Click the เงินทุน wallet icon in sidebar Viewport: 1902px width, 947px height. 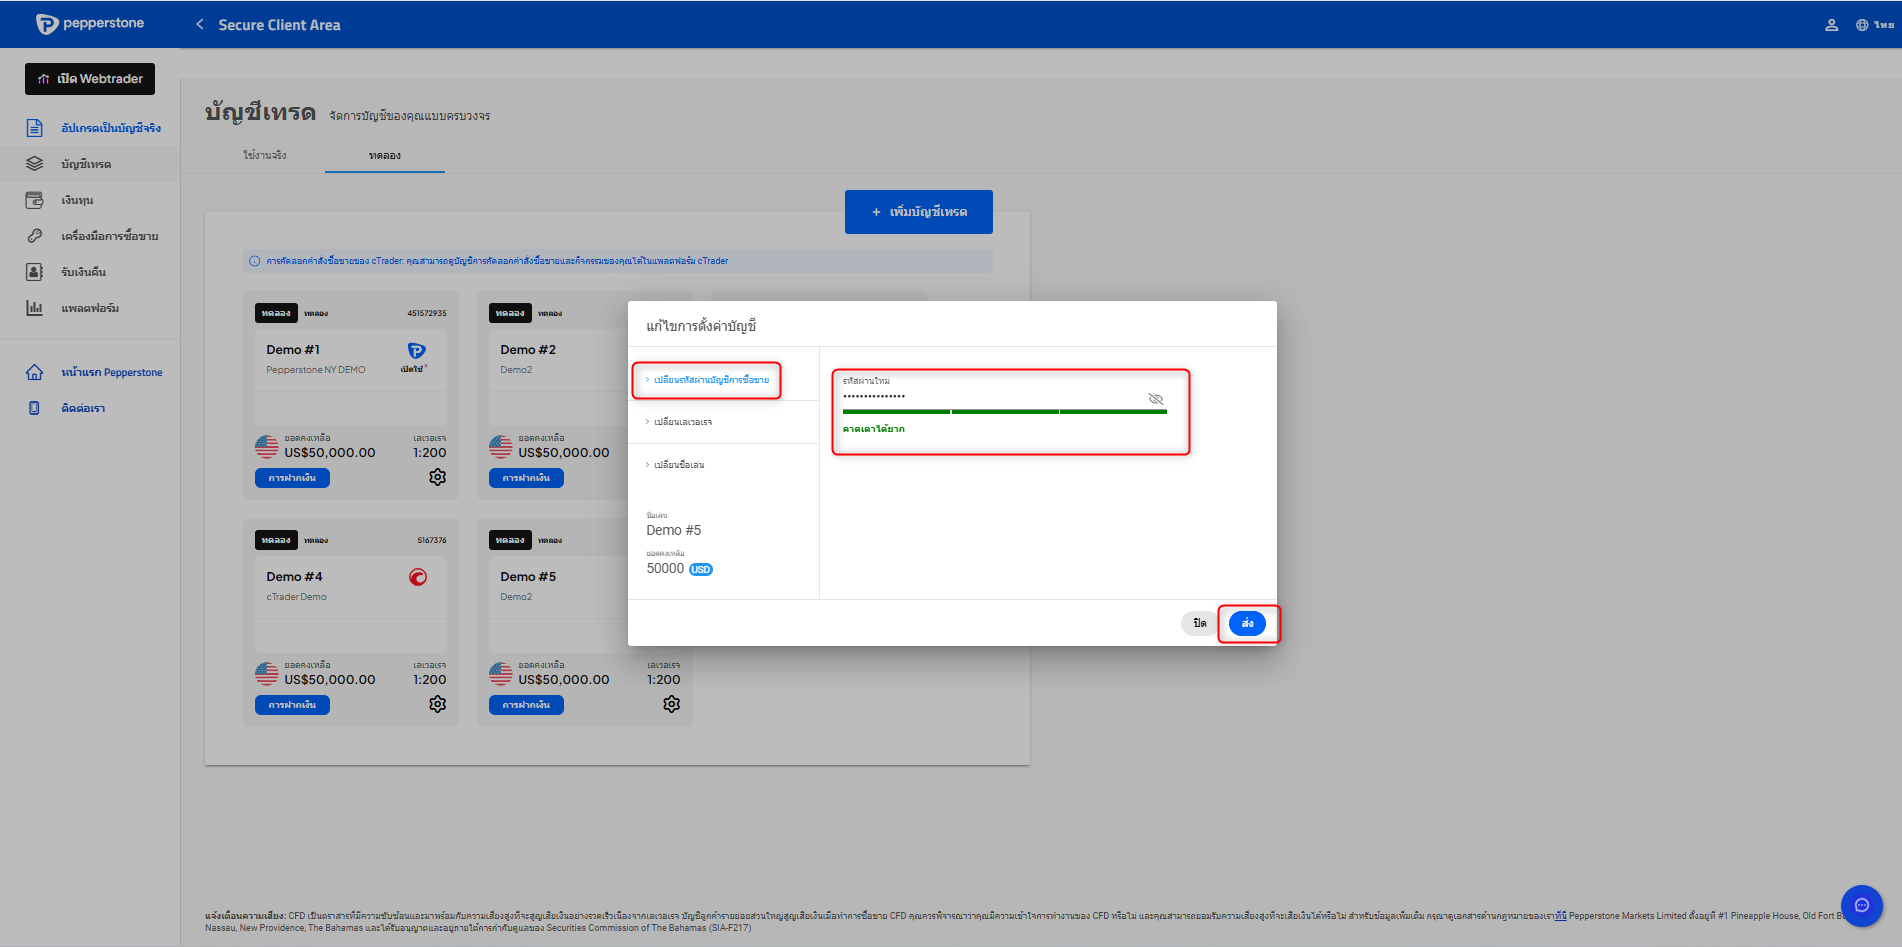click(34, 200)
